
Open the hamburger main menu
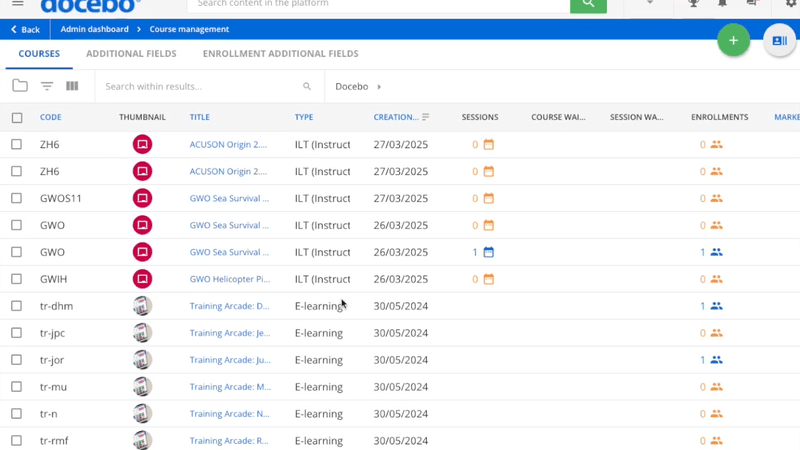(x=18, y=3)
